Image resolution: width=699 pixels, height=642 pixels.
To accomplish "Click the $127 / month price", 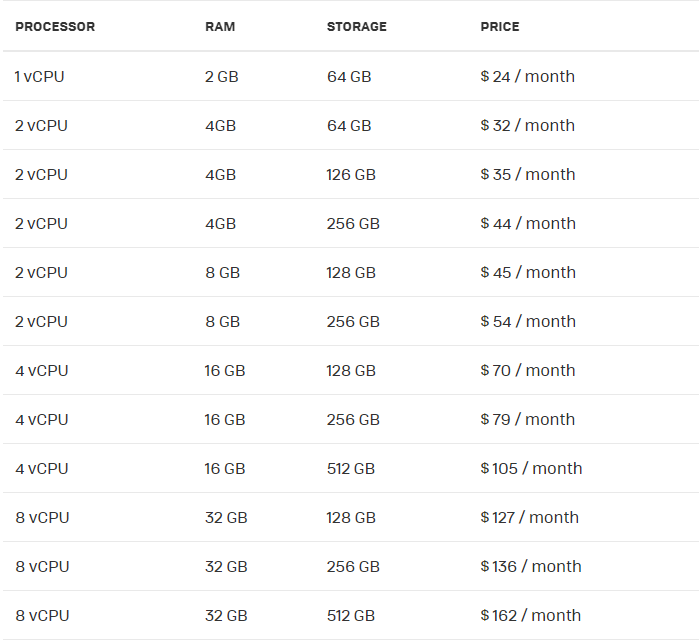I will pos(529,517).
